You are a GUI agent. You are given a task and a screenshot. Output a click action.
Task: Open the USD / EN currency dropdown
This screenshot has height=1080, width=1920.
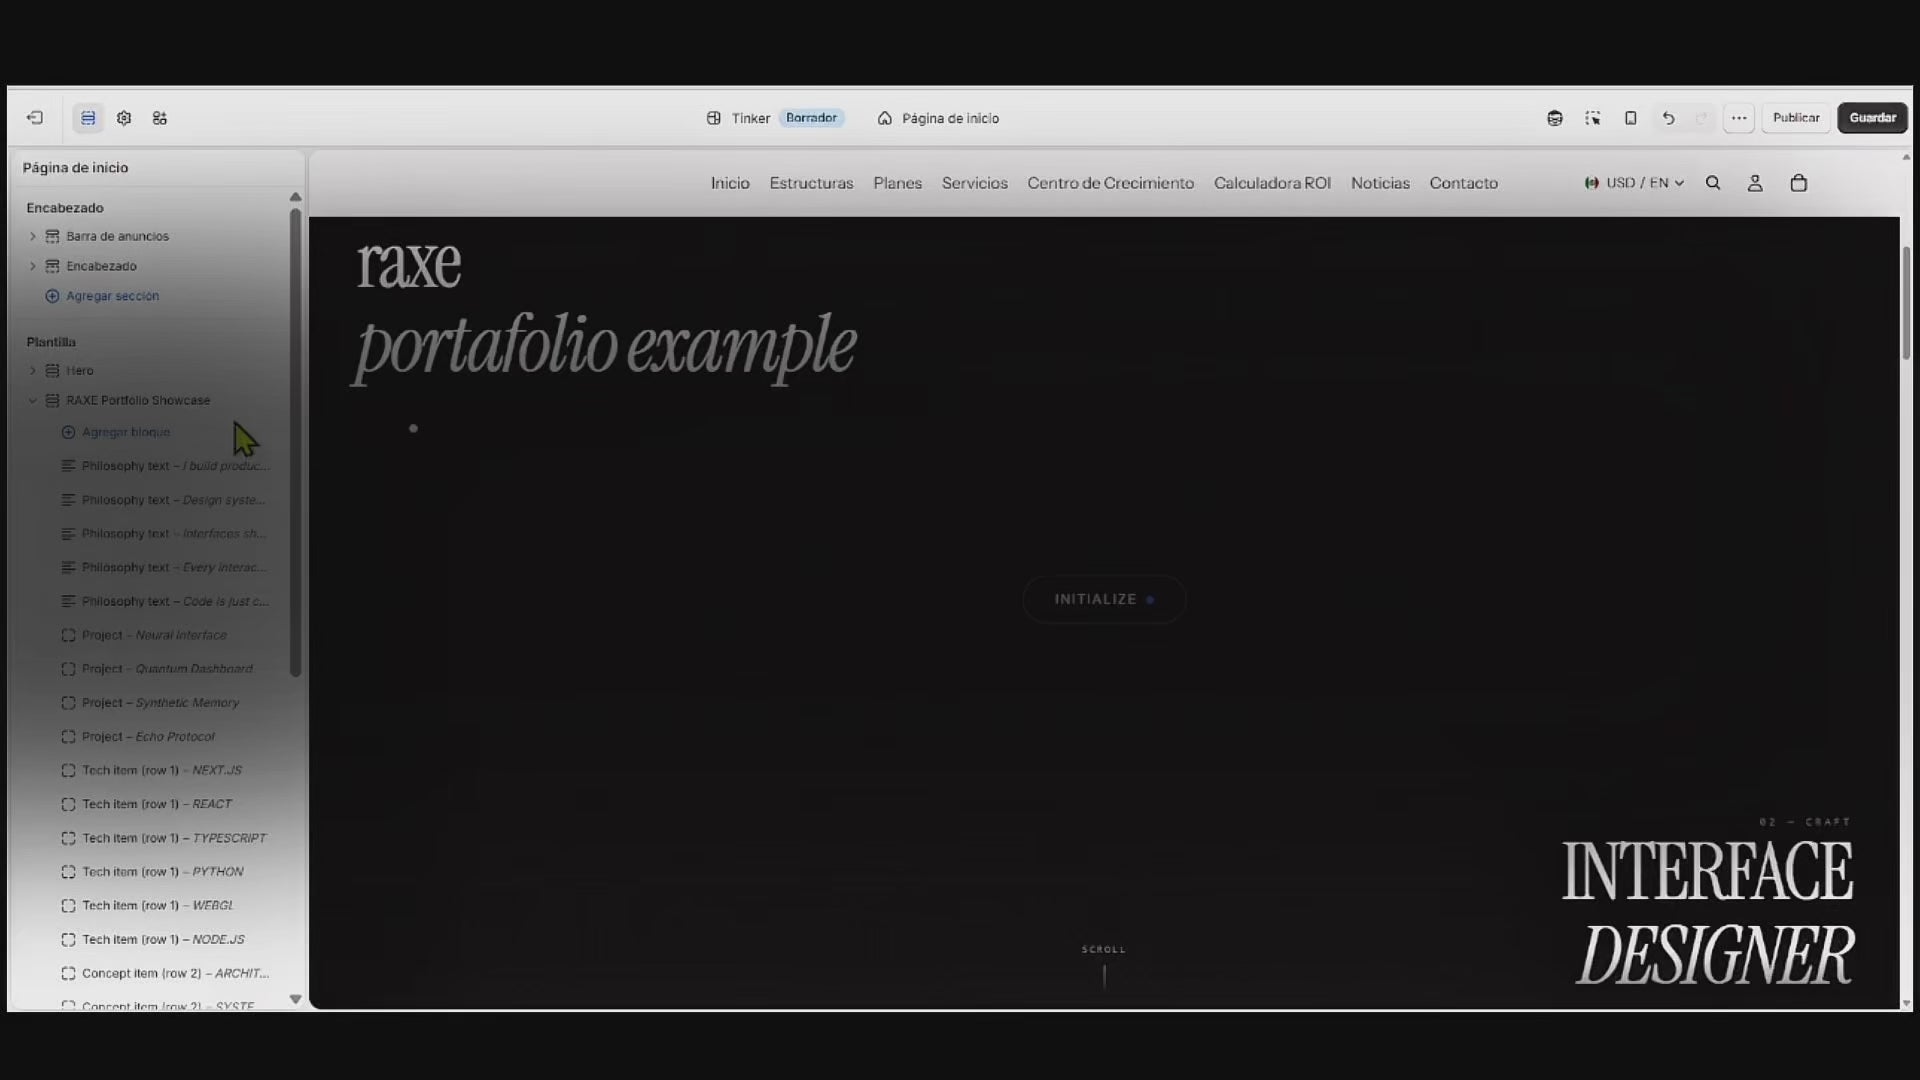coord(1635,183)
